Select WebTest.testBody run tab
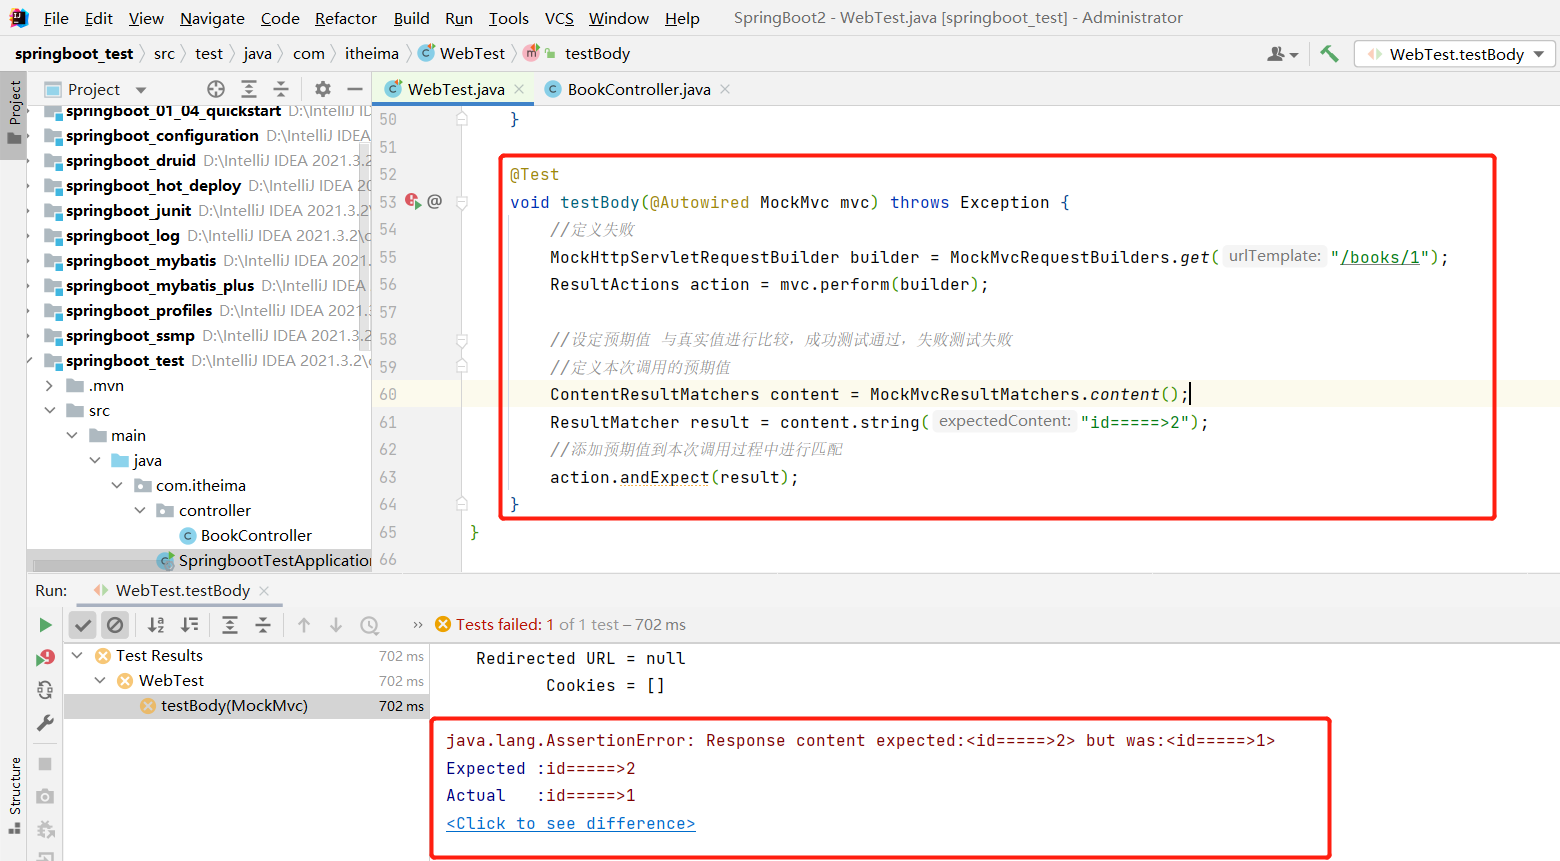1560x861 pixels. point(182,591)
